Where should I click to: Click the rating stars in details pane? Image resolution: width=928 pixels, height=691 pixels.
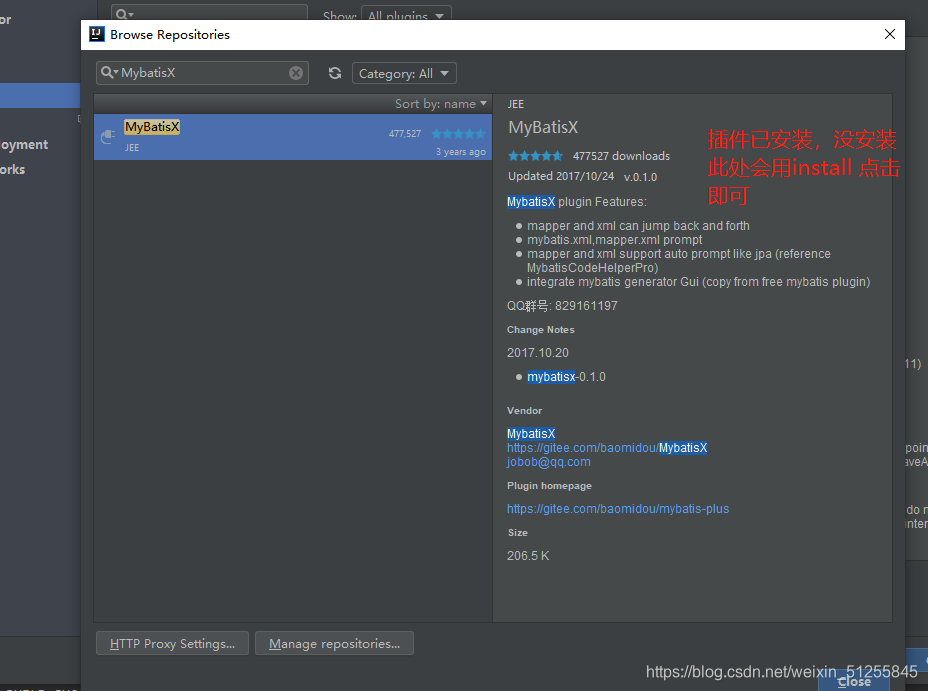point(535,156)
